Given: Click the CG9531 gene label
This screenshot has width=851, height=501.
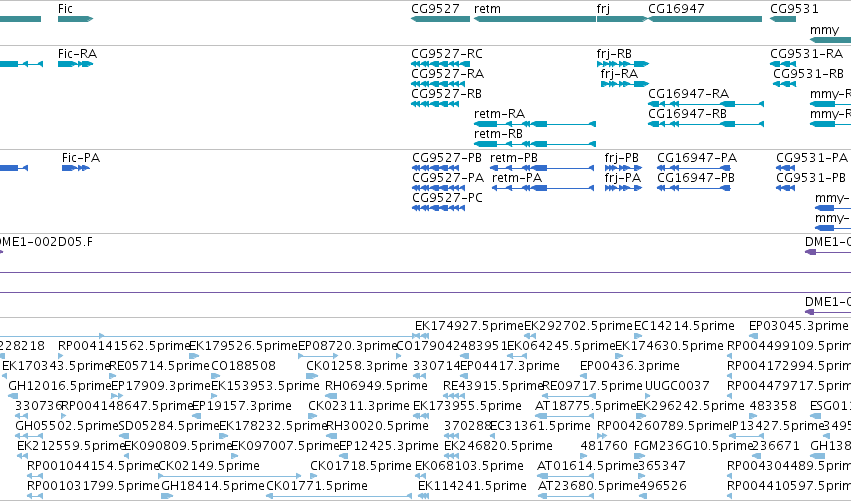Looking at the screenshot, I should (x=794, y=9).
